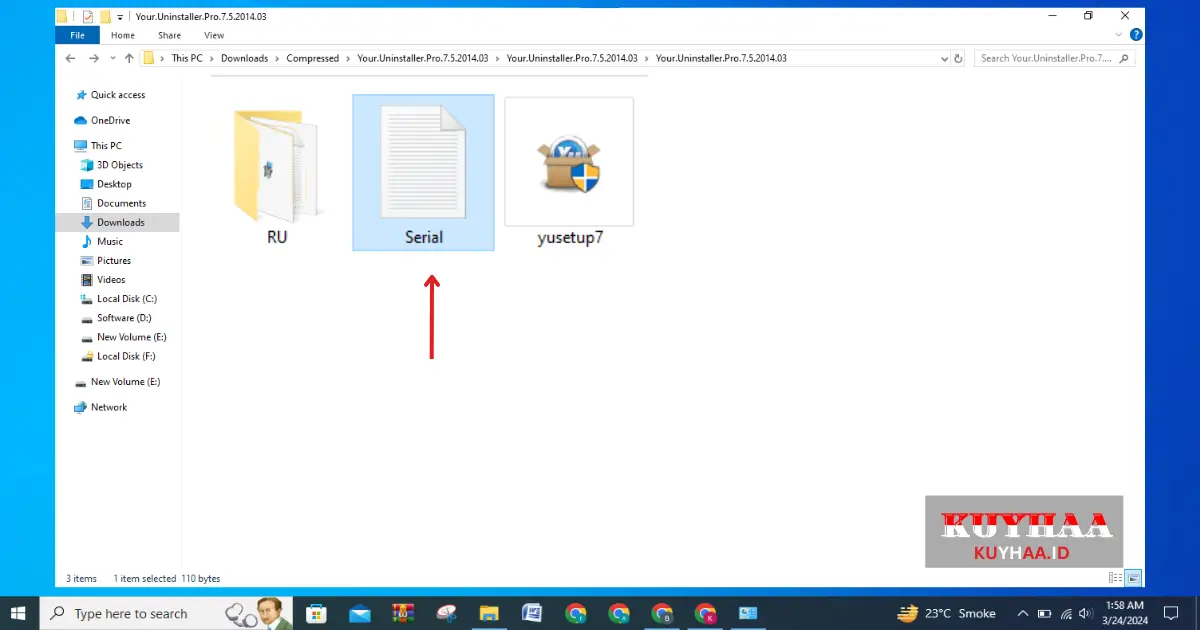Viewport: 1200px width, 630px height.
Task: Switch to details view layout
Action: (x=1115, y=578)
